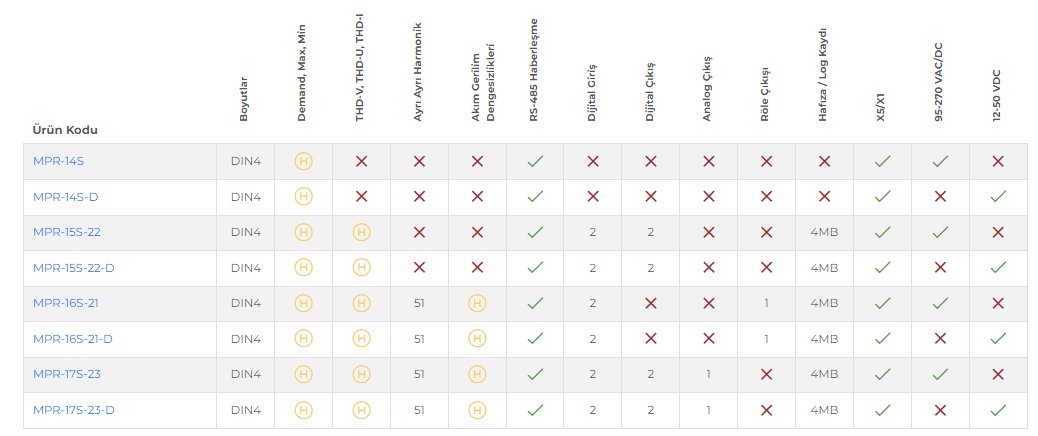Click the Demand H icon for MPR-14S
The width and height of the screenshot is (1038, 436).
coord(304,161)
